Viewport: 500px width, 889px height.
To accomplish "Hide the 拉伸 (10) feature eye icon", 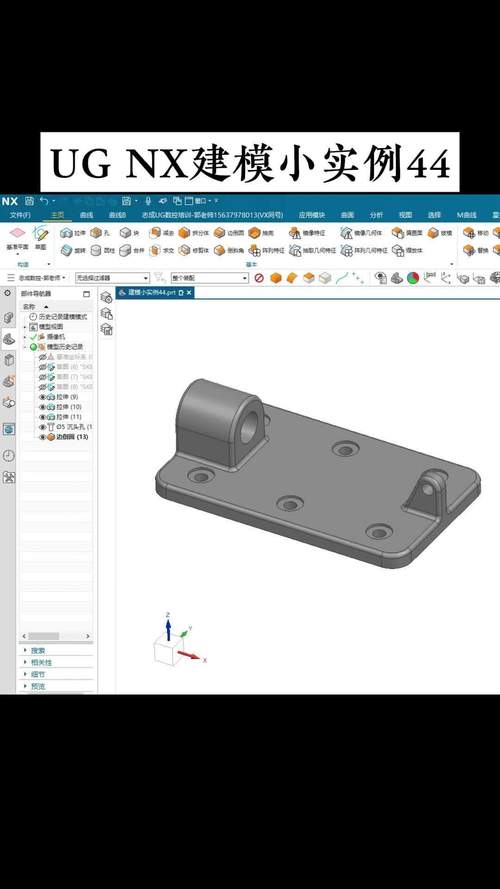I will pyautogui.click(x=43, y=407).
